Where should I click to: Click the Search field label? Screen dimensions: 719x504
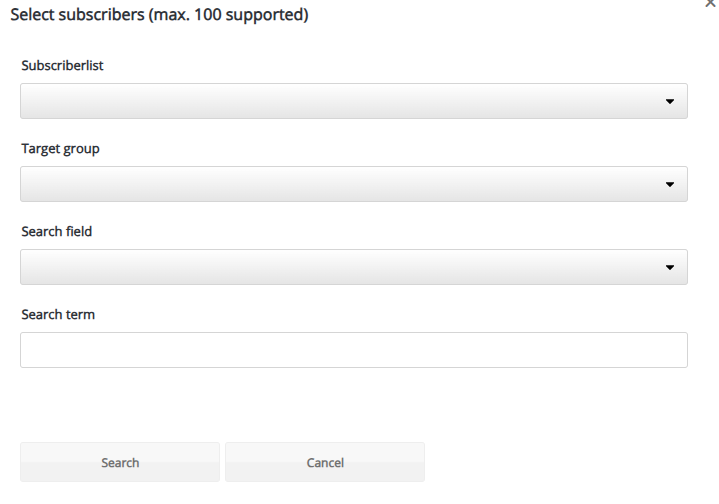[x=56, y=232]
